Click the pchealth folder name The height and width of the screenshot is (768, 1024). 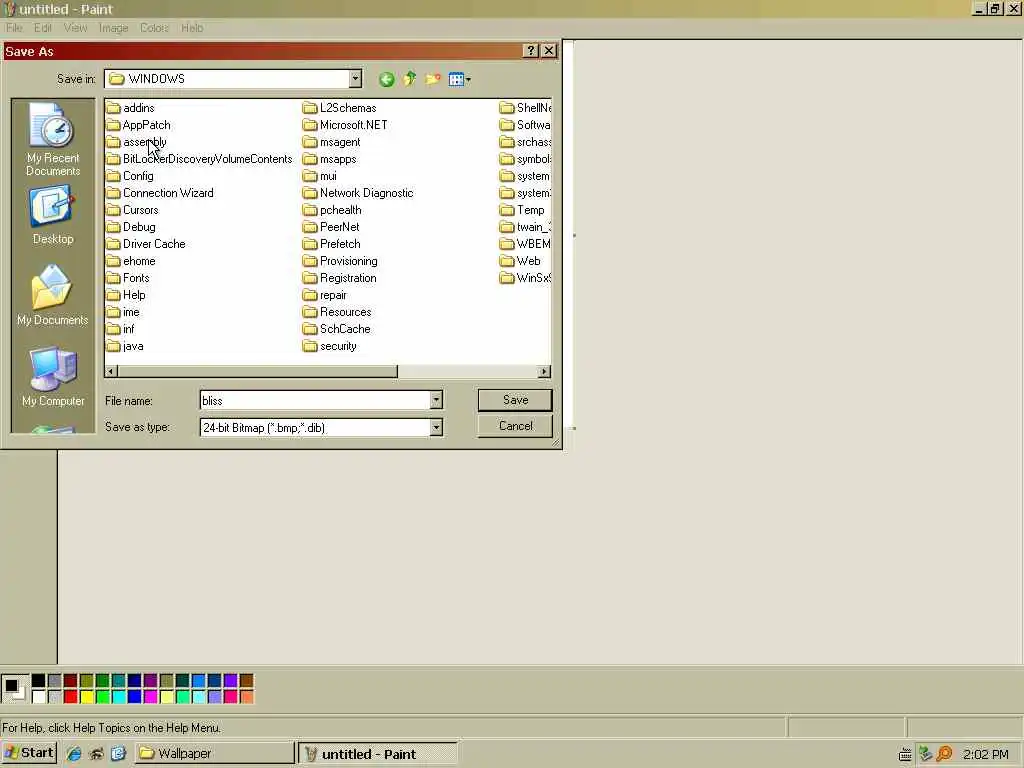[x=340, y=210]
